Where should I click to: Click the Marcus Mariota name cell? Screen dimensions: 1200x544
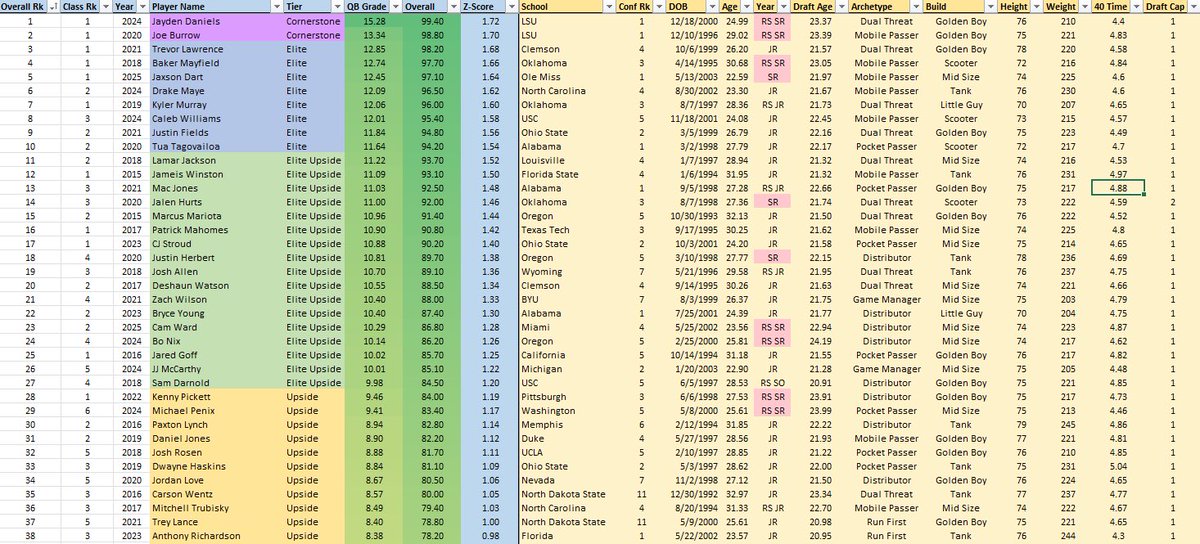pos(215,215)
